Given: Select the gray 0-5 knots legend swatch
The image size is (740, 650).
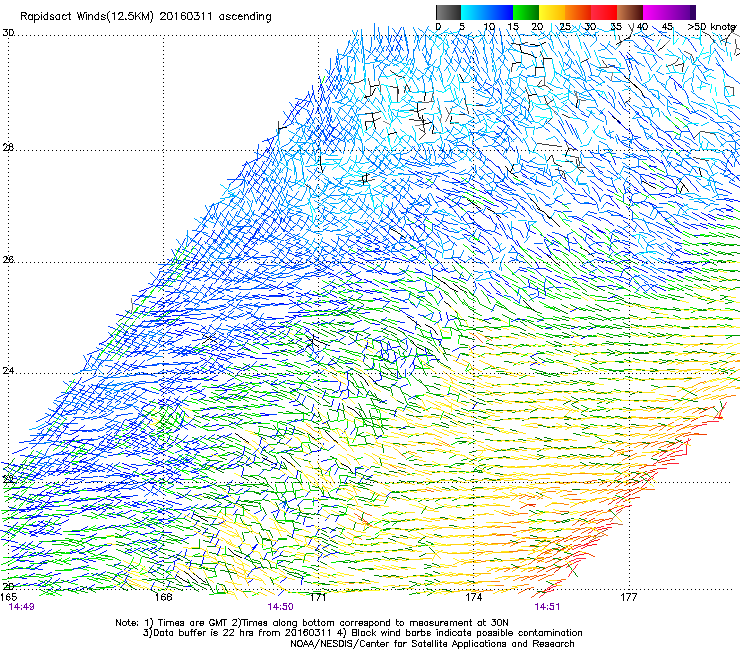Looking at the screenshot, I should [448, 12].
